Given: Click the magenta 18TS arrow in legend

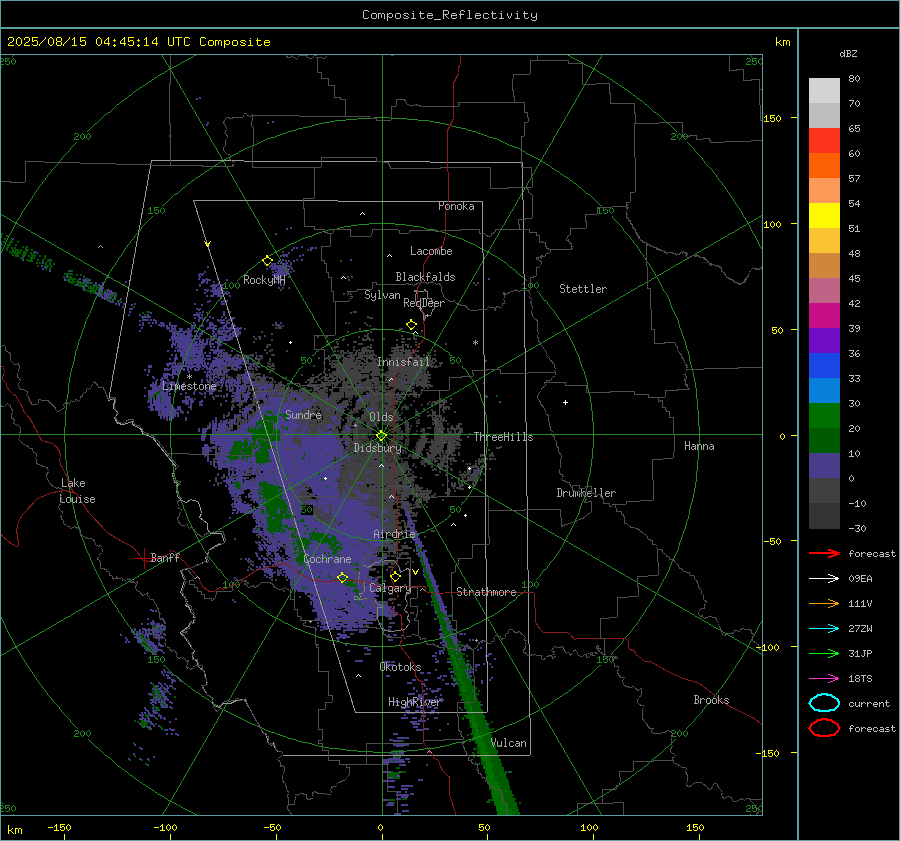Looking at the screenshot, I should coord(824,679).
